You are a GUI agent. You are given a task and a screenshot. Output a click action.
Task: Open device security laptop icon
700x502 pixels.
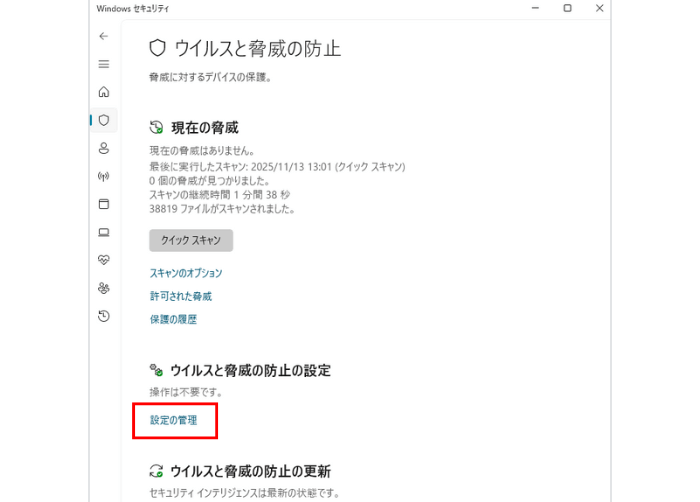click(x=104, y=232)
